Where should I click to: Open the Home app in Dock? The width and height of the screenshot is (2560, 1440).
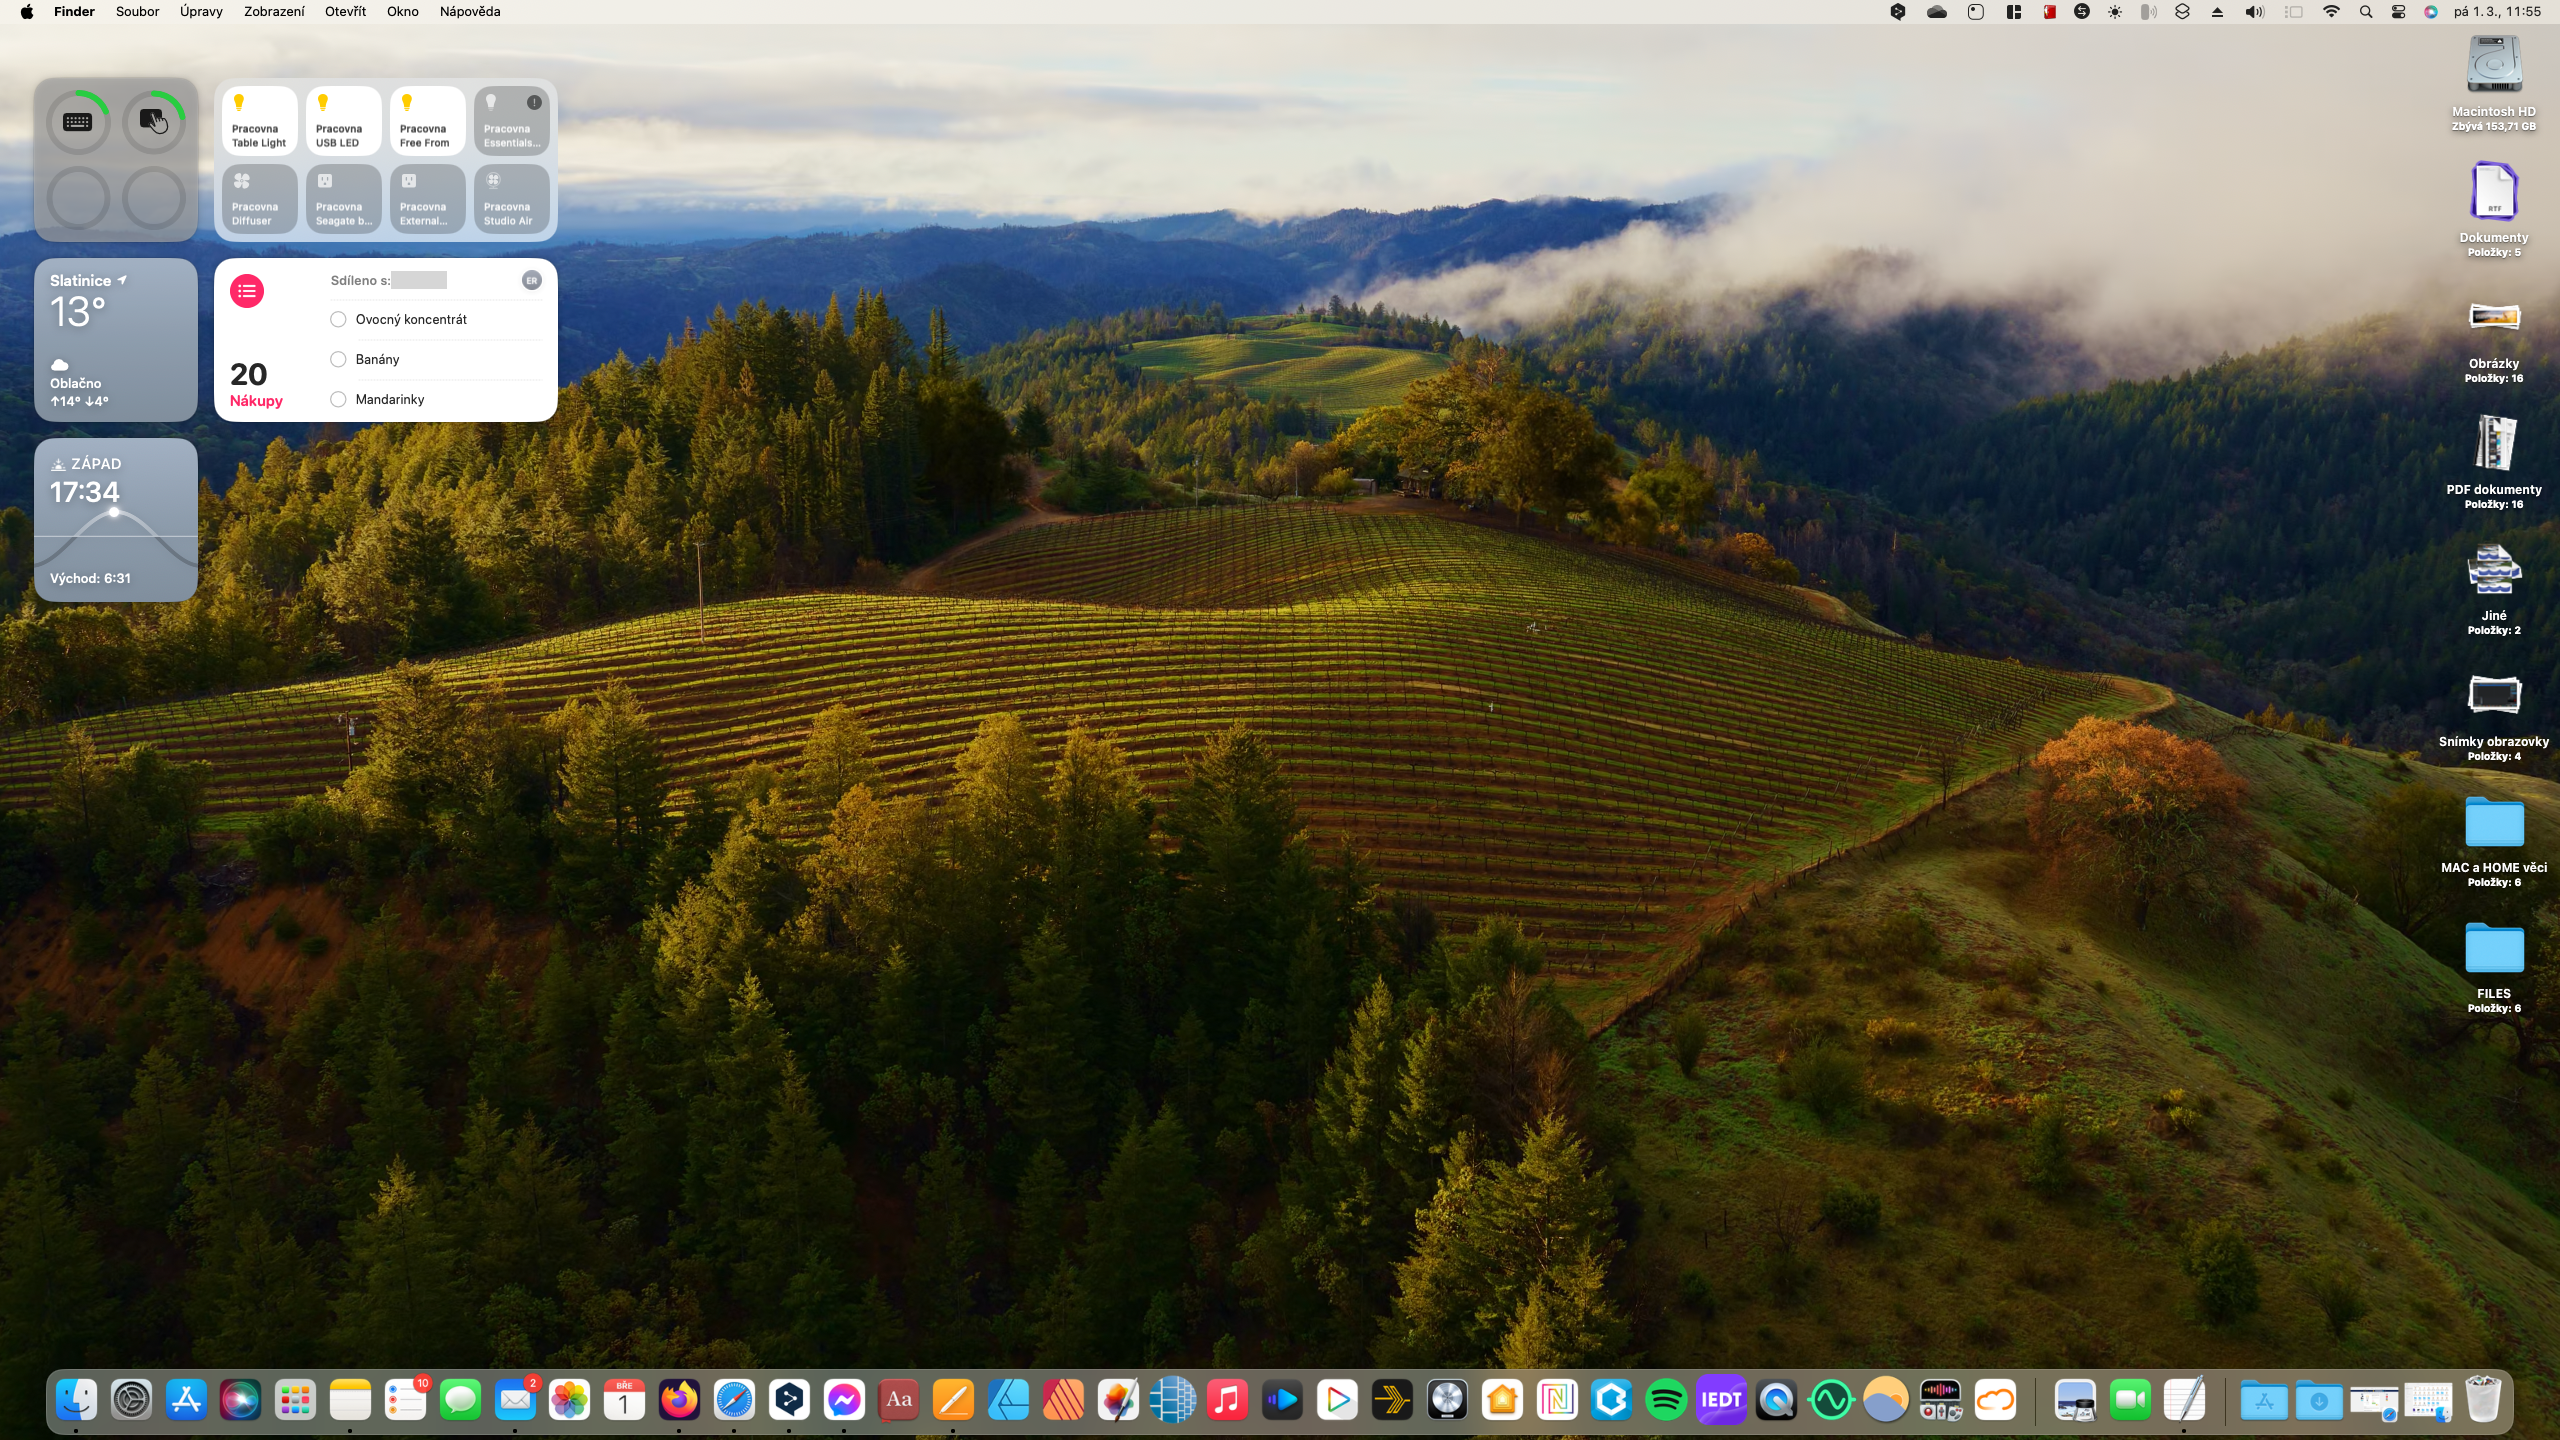(x=1502, y=1400)
